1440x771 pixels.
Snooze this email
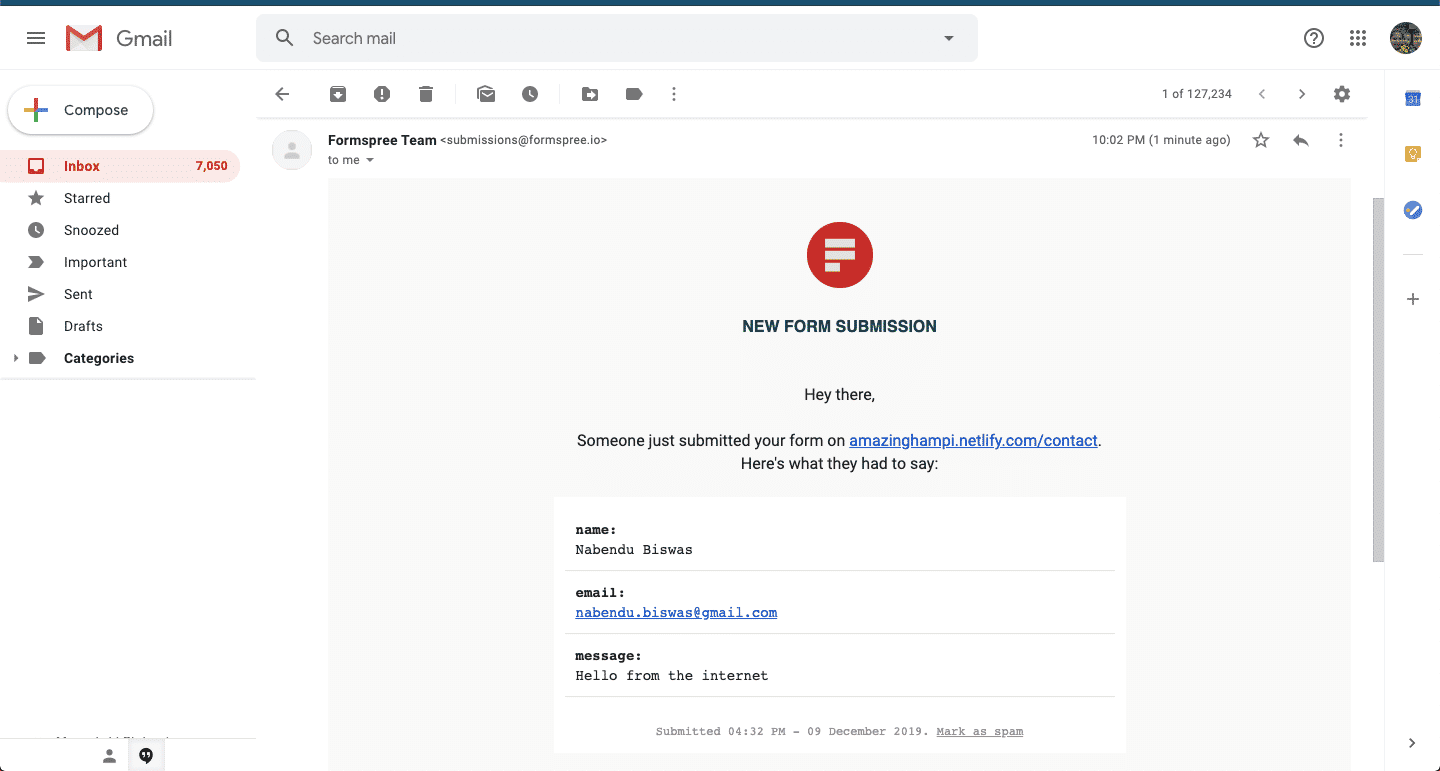[530, 94]
